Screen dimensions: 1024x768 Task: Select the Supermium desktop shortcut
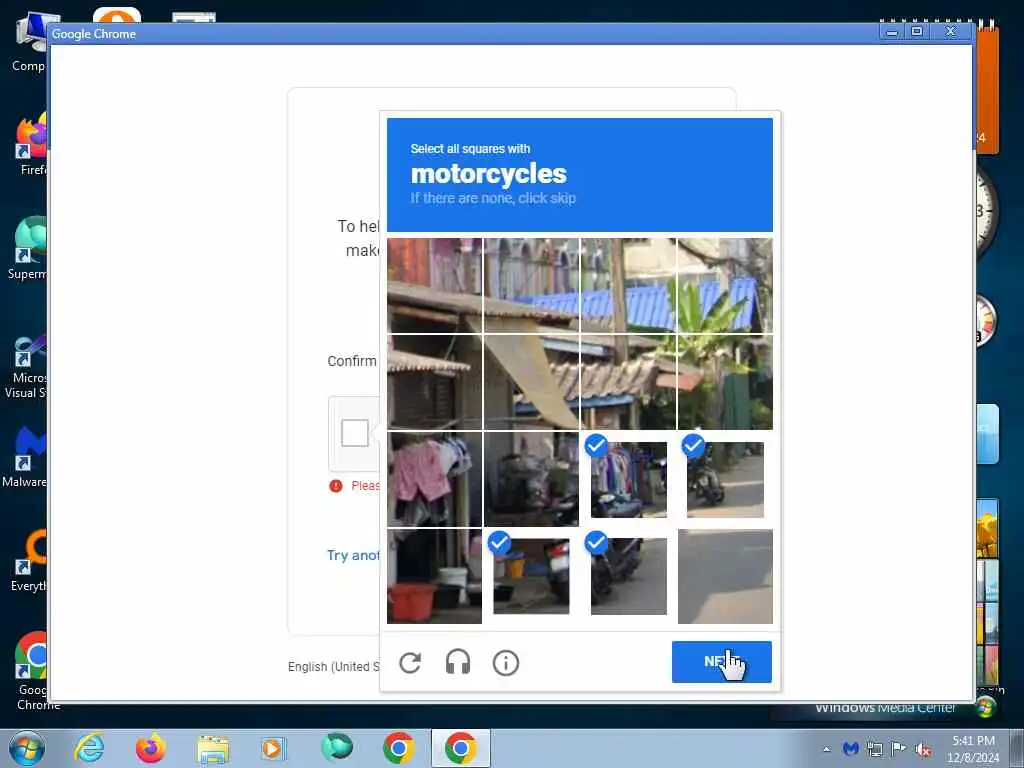click(27, 248)
